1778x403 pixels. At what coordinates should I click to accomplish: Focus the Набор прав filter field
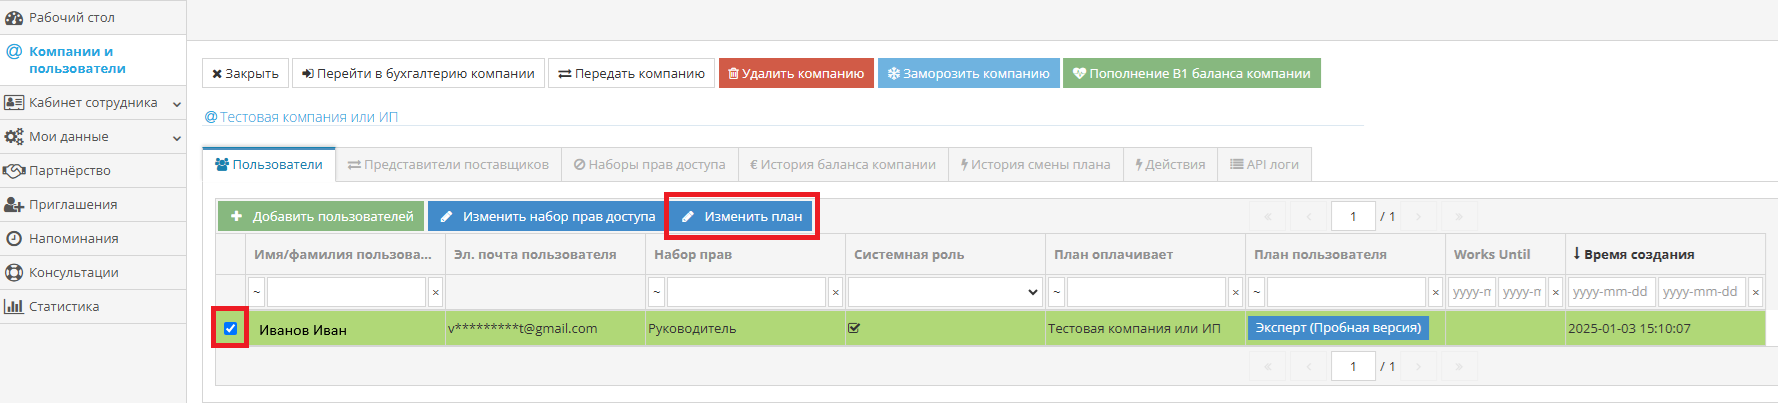(x=746, y=292)
